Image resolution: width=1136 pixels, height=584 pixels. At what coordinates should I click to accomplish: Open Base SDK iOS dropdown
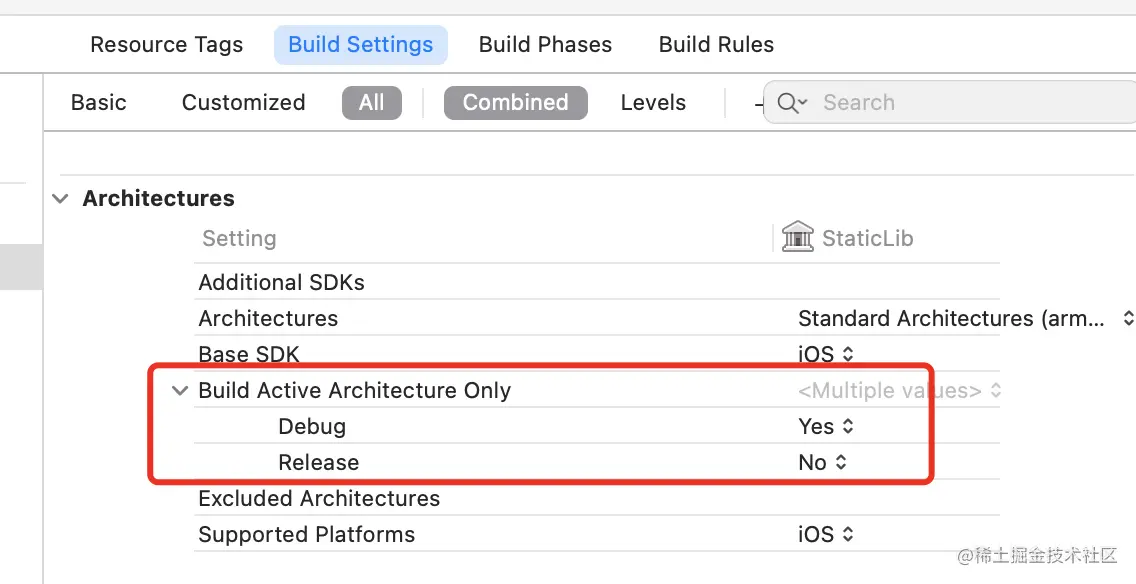pos(826,354)
